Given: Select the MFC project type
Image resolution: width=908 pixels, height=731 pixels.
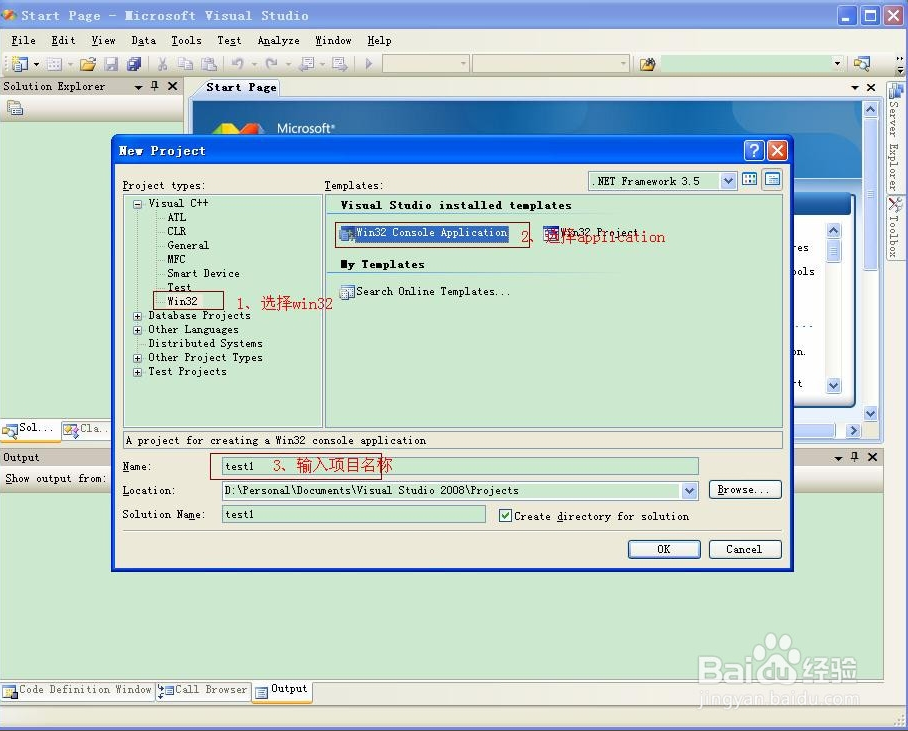Looking at the screenshot, I should coord(176,259).
